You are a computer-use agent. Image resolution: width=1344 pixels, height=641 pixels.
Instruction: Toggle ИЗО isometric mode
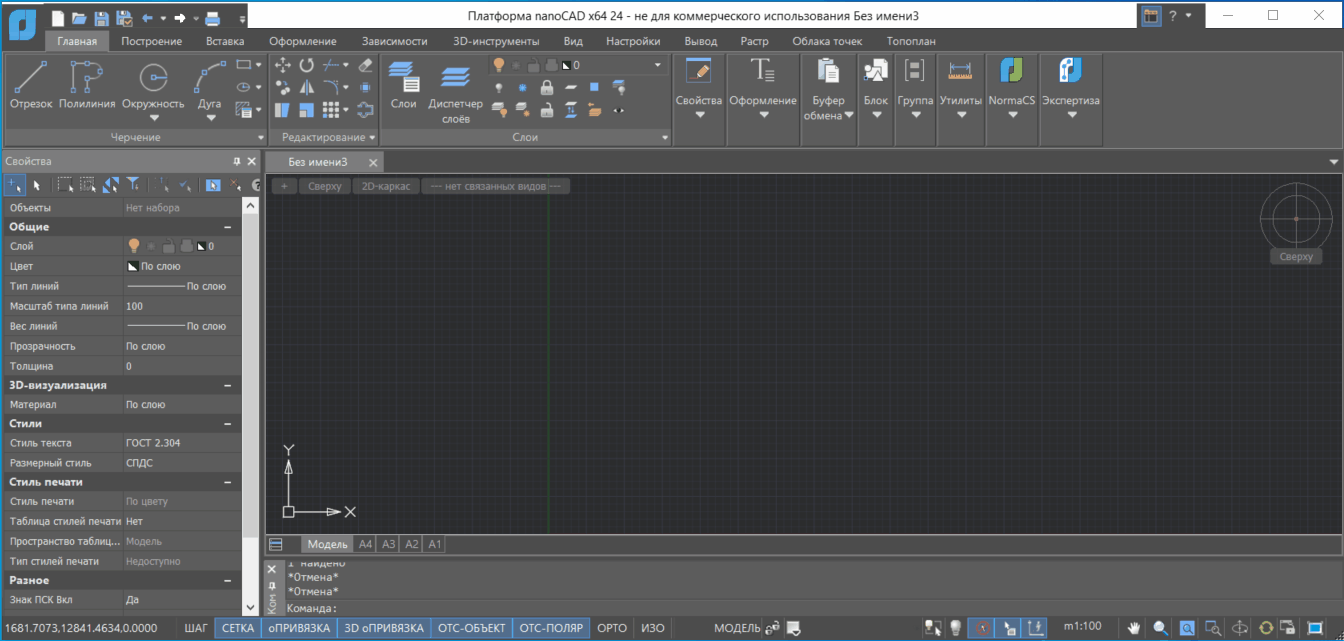click(653, 628)
